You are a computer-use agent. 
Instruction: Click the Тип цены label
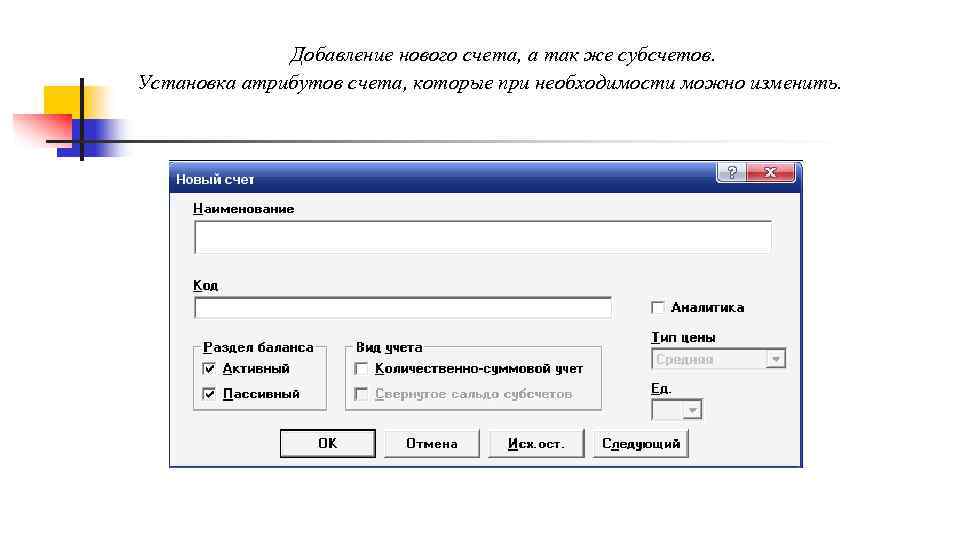683,337
